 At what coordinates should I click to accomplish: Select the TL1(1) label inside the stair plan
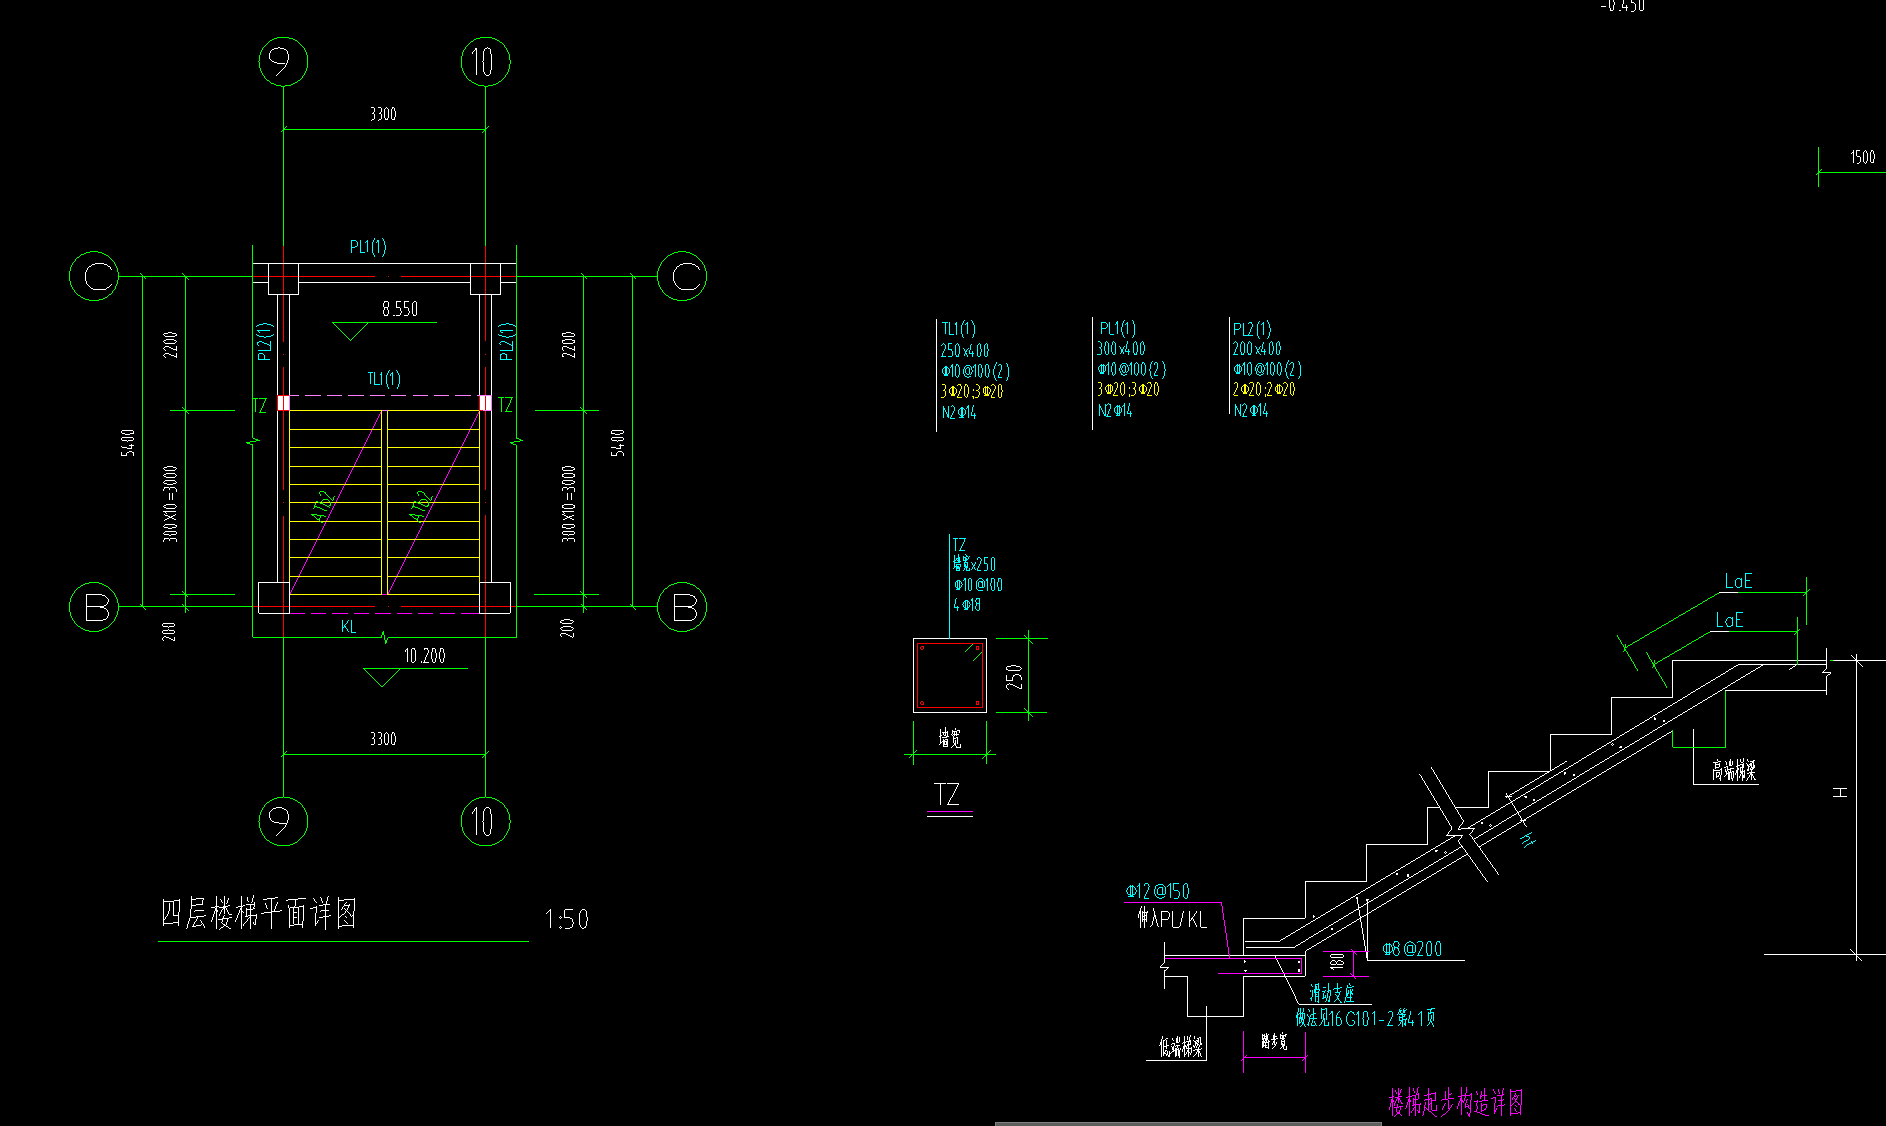coord(384,379)
